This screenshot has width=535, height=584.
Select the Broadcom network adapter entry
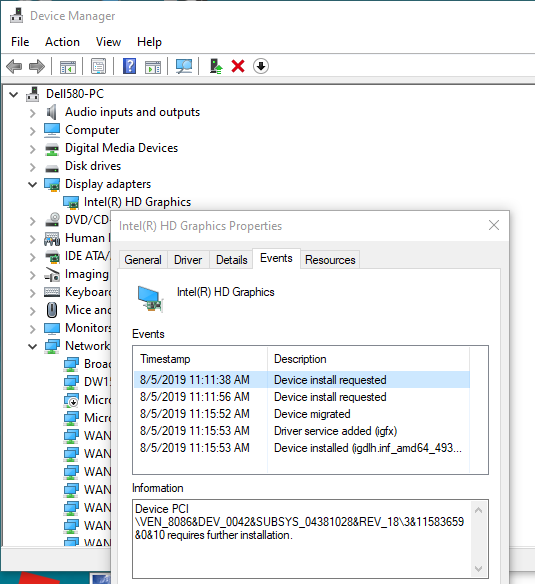pyautogui.click(x=88, y=364)
